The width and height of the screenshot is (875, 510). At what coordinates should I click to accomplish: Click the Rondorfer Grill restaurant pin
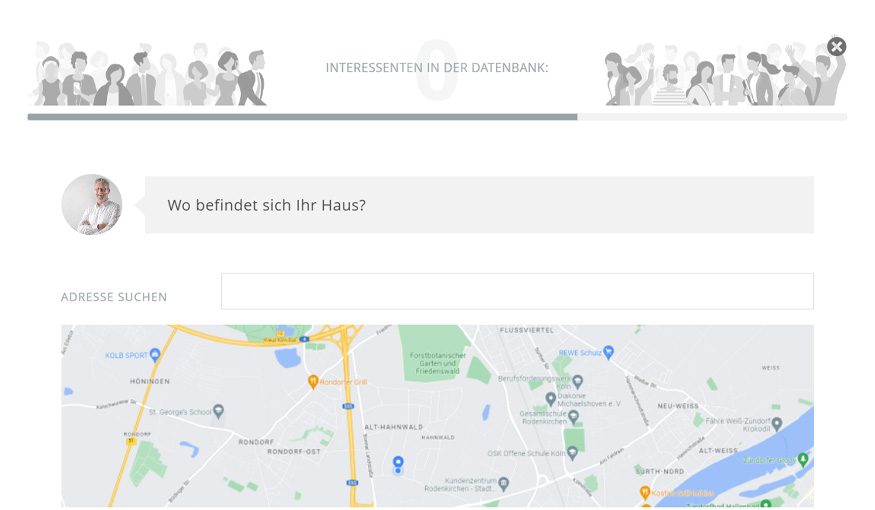(x=313, y=382)
